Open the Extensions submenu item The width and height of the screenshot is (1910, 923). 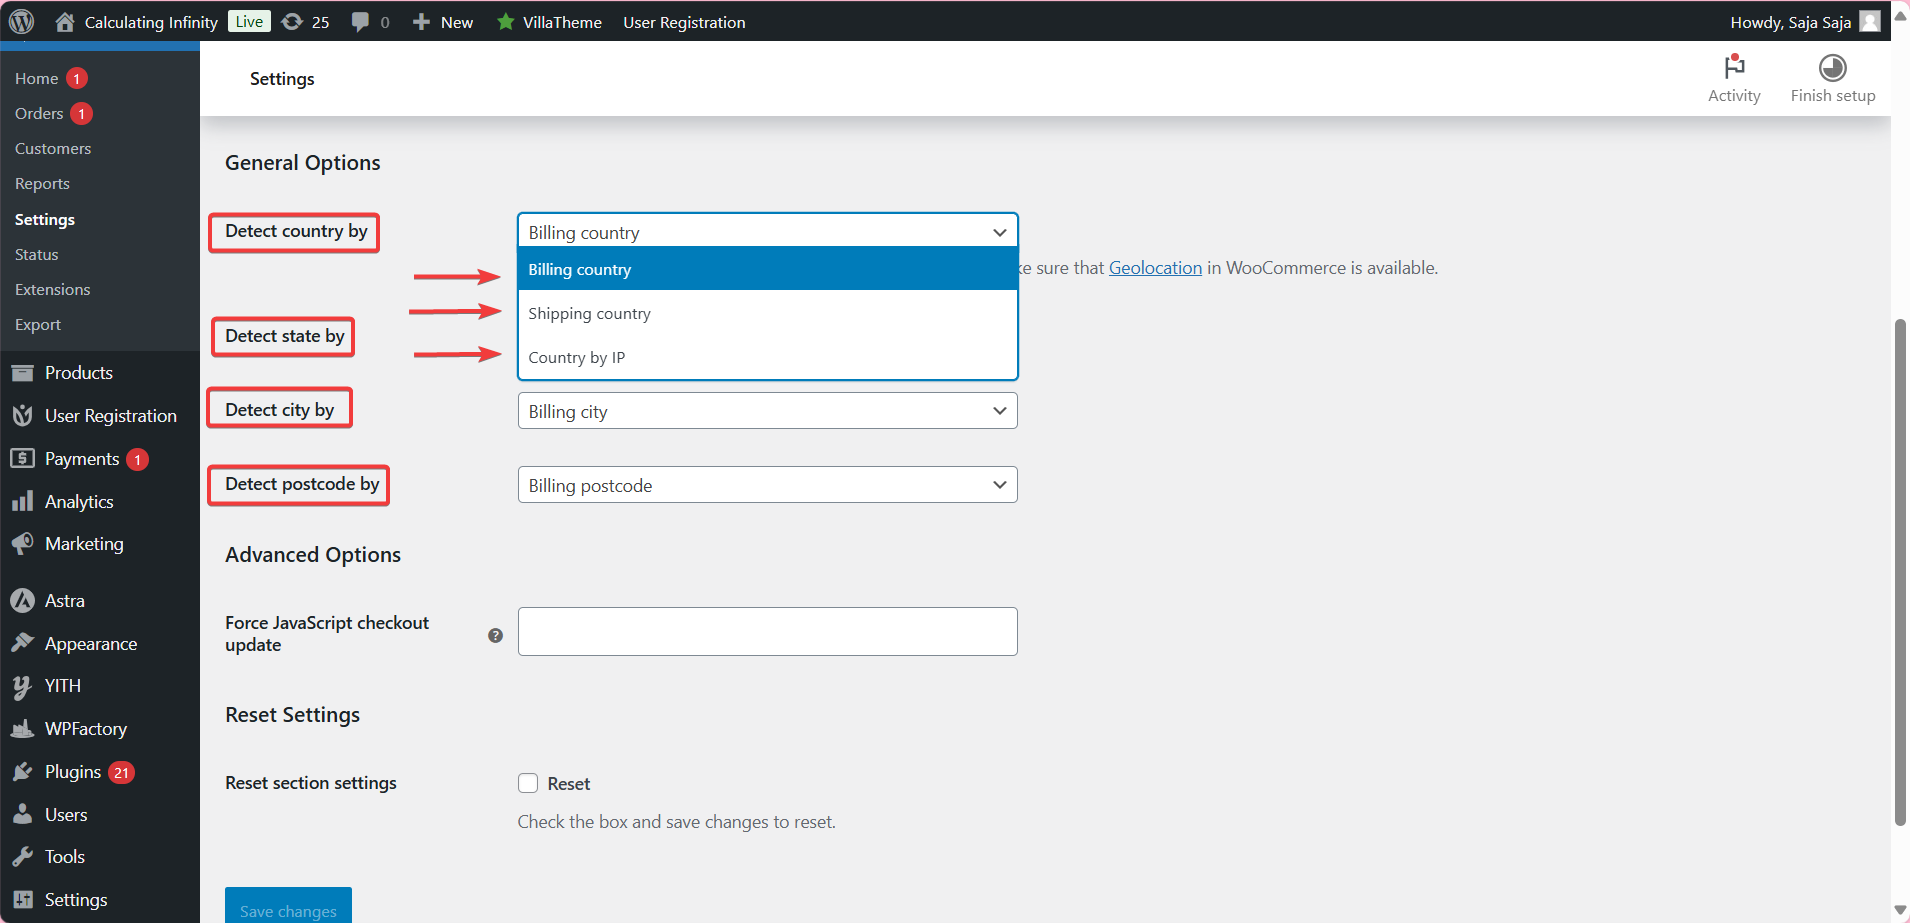pos(53,290)
